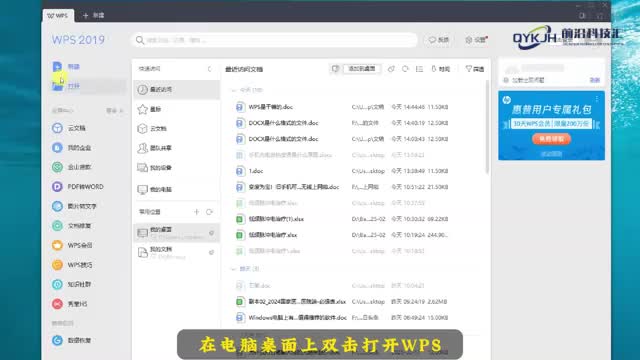Open the 时间 sort dropdown
The height and width of the screenshot is (360, 640).
click(x=441, y=69)
